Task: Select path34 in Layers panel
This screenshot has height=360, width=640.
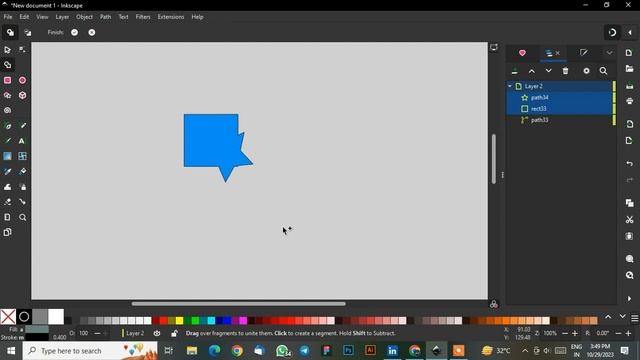Action: [x=560, y=98]
